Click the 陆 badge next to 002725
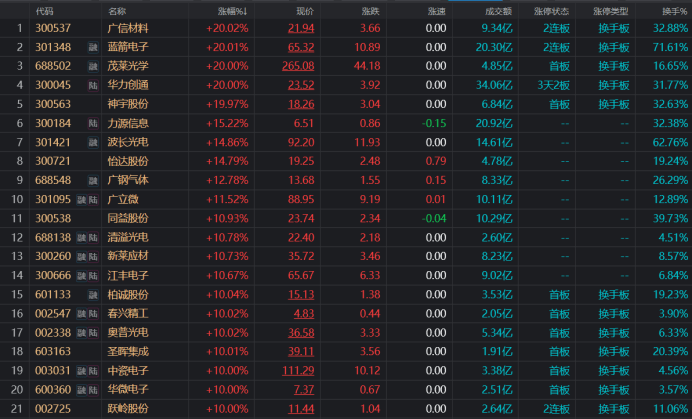Screen dimensions: 692x419 pyautogui.click(x=93, y=408)
